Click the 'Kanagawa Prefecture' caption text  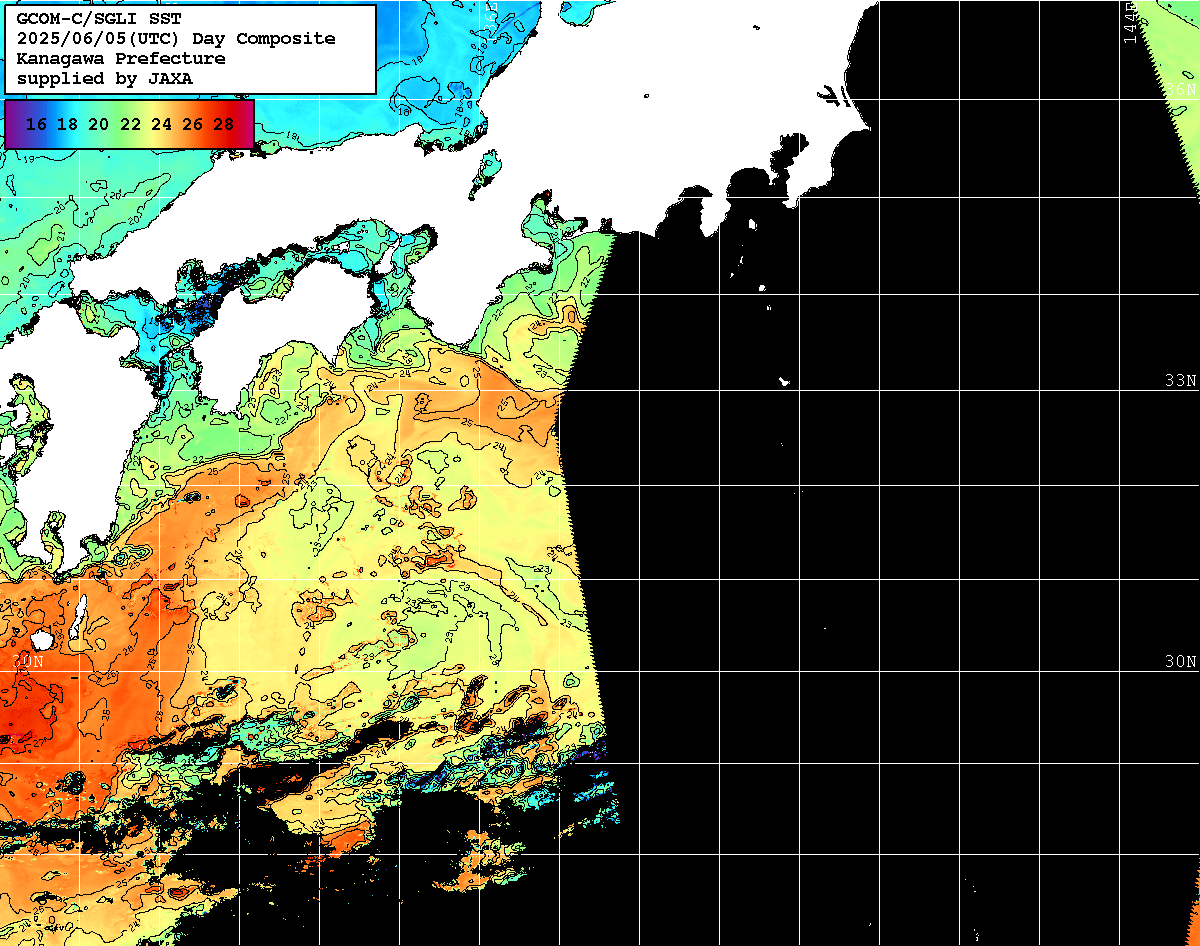[121, 58]
